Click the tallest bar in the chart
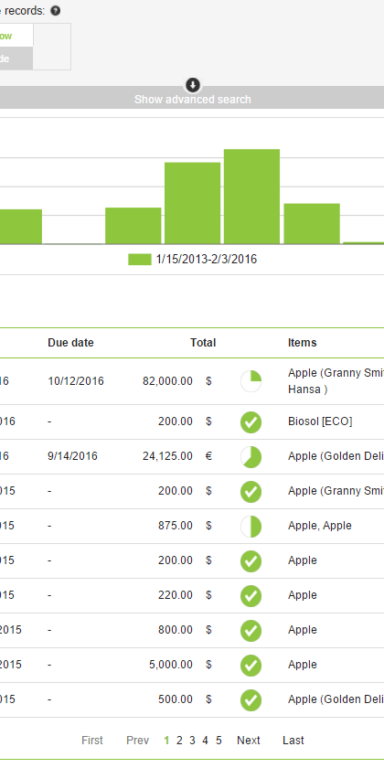 pyautogui.click(x=252, y=196)
